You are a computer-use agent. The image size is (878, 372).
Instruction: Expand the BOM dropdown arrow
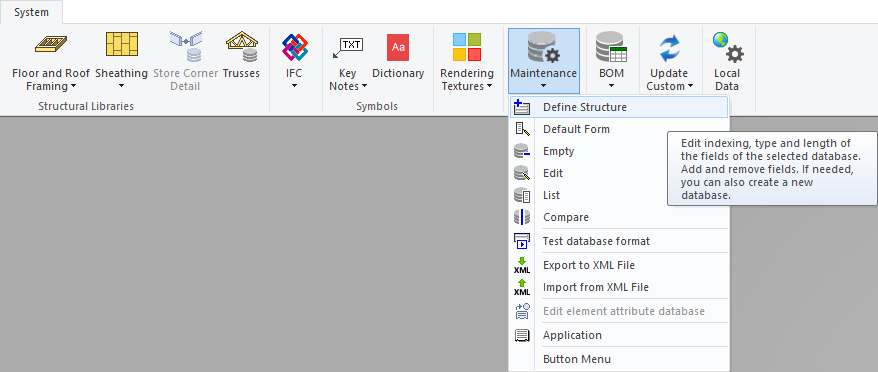[611, 86]
